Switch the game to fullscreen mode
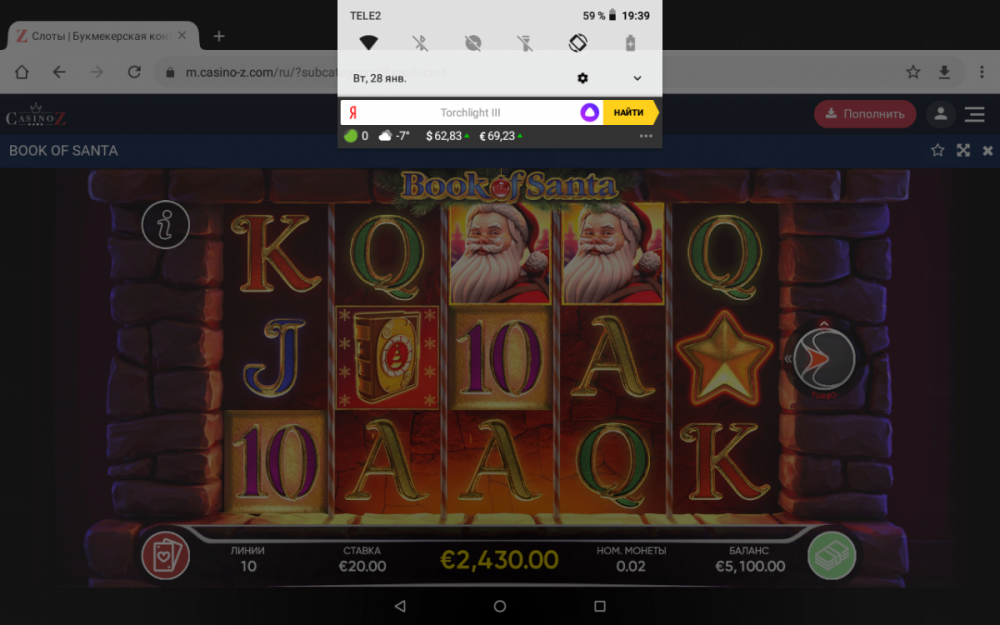The height and width of the screenshot is (625, 1000). tap(963, 151)
